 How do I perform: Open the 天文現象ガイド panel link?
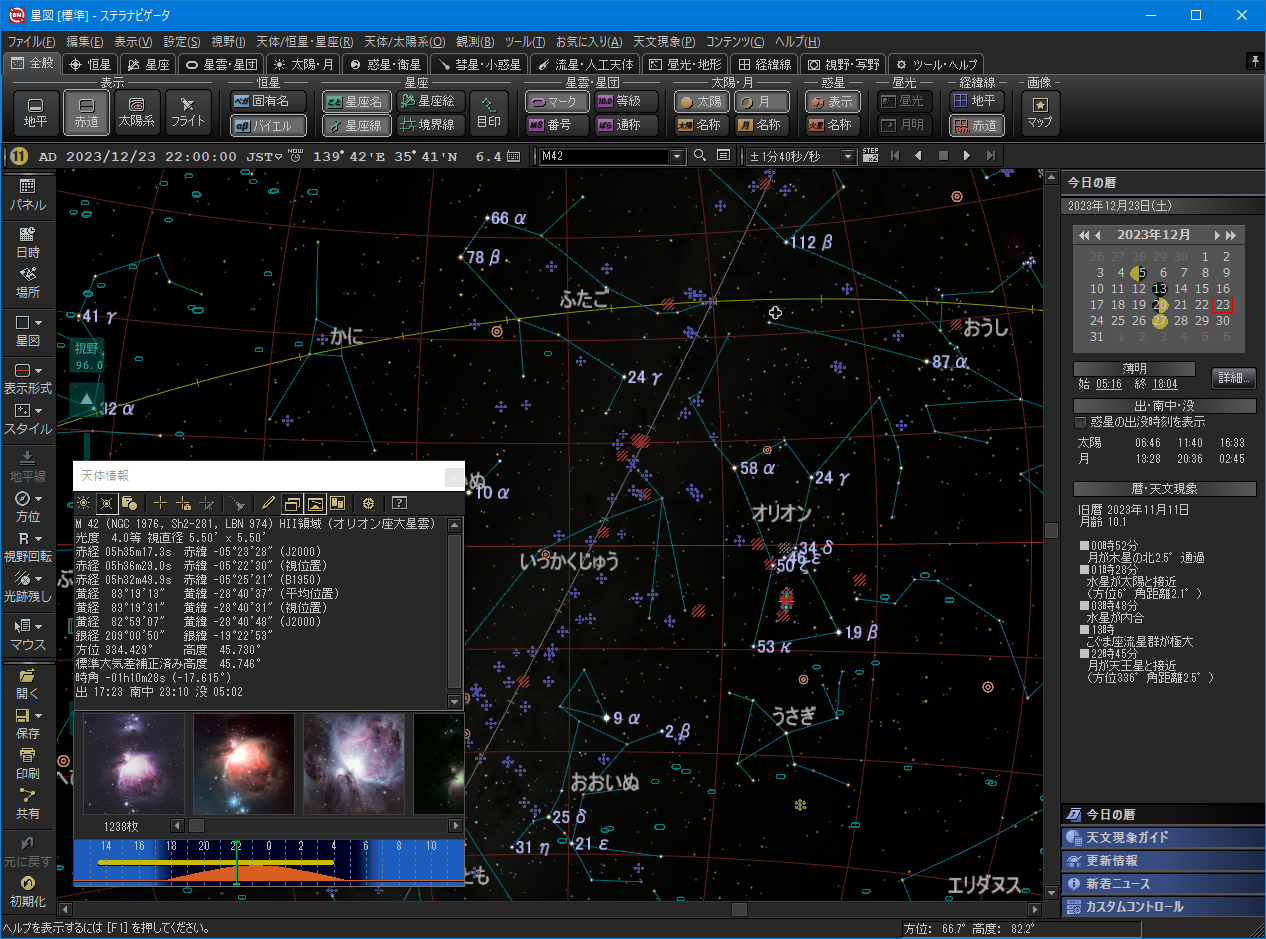tap(1126, 838)
